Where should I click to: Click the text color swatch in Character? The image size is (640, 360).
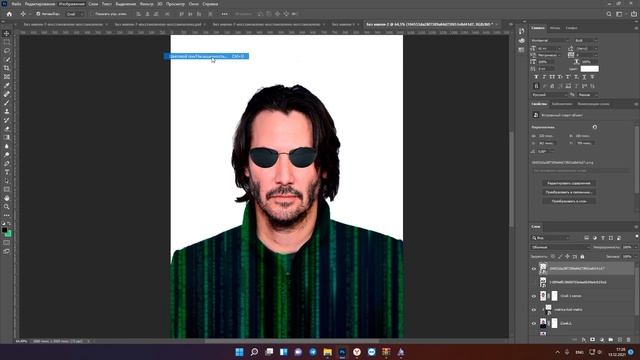pos(589,69)
